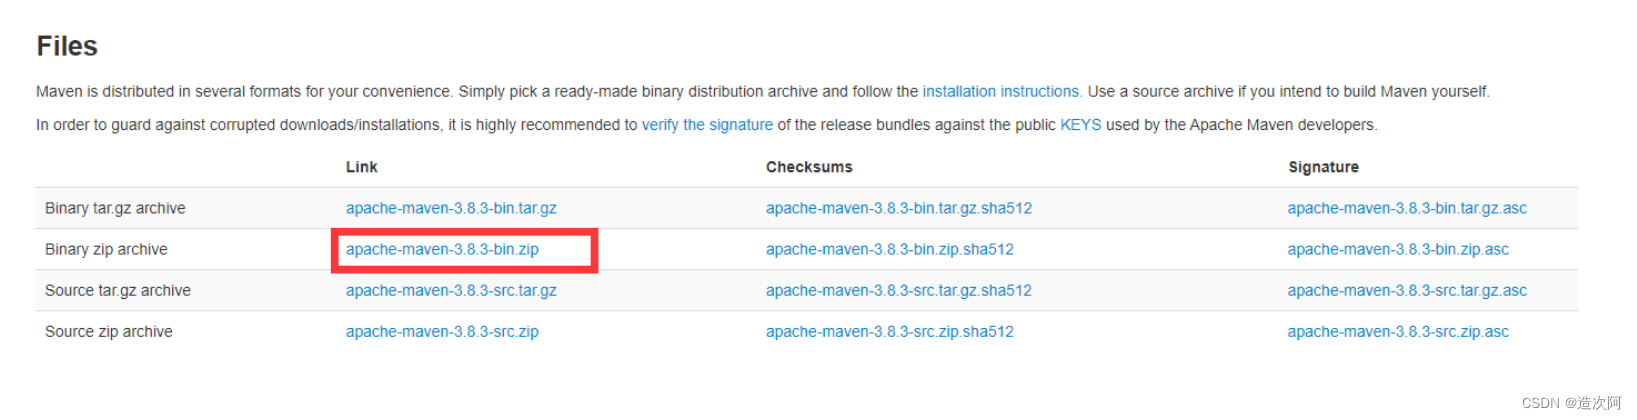Click the Binary zip archive row label

[106, 249]
